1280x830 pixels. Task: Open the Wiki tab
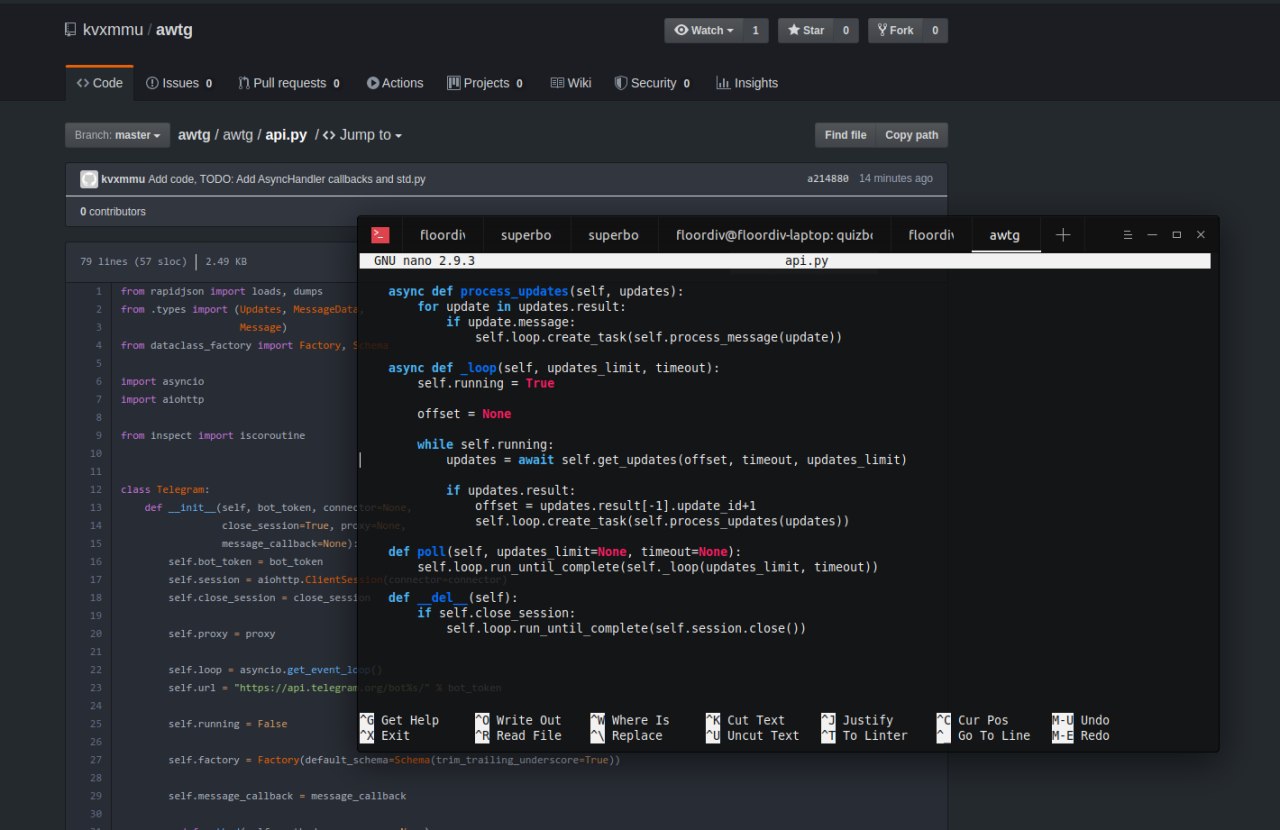[571, 83]
